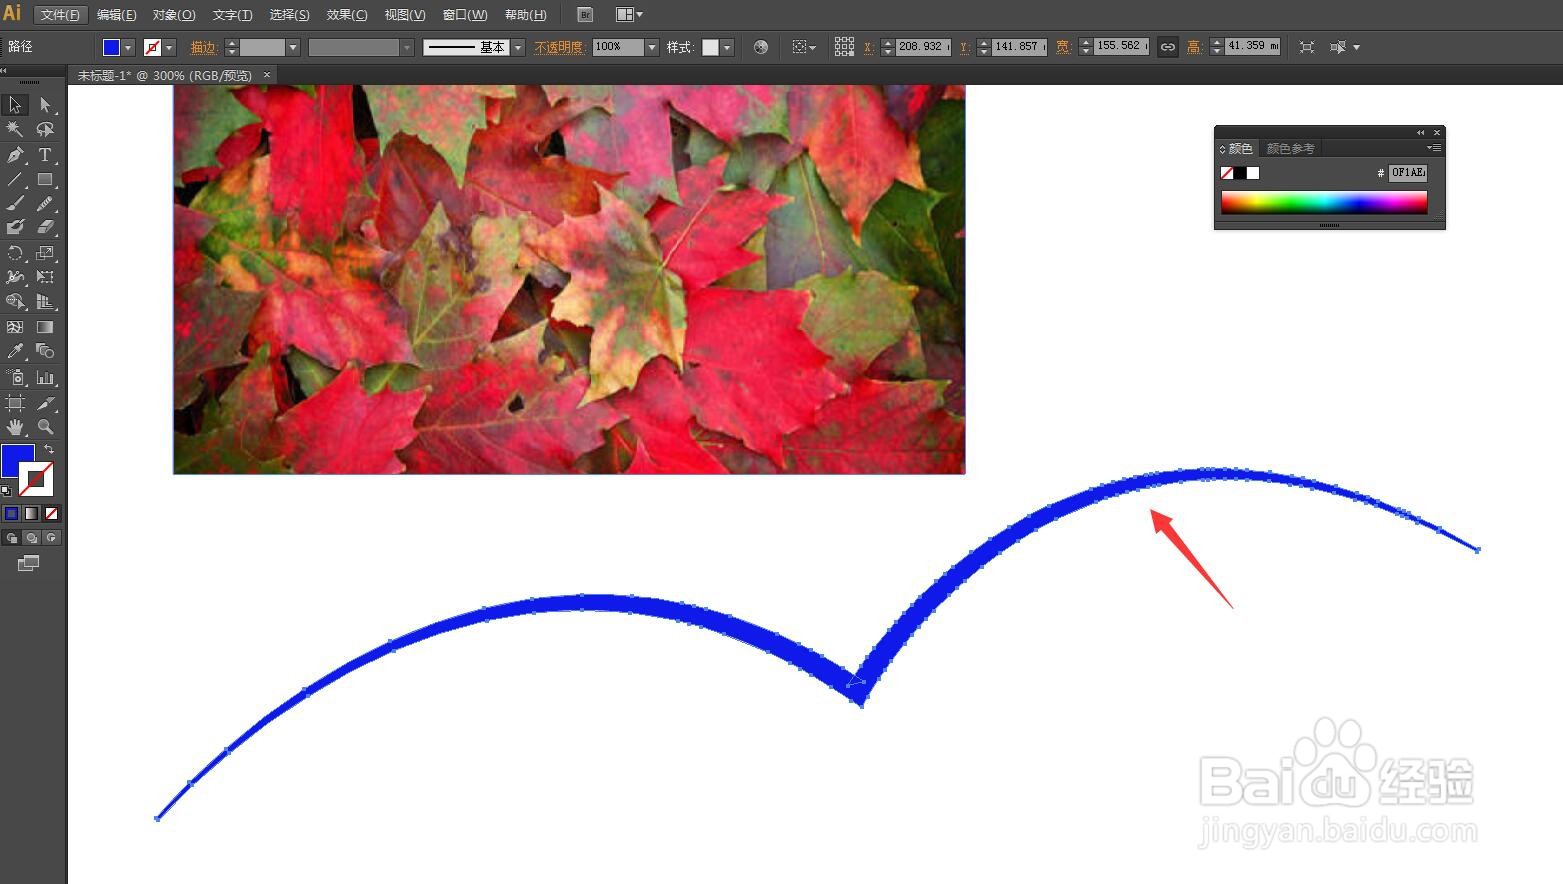Open the Recolor Artwork wheel icon

tap(761, 47)
